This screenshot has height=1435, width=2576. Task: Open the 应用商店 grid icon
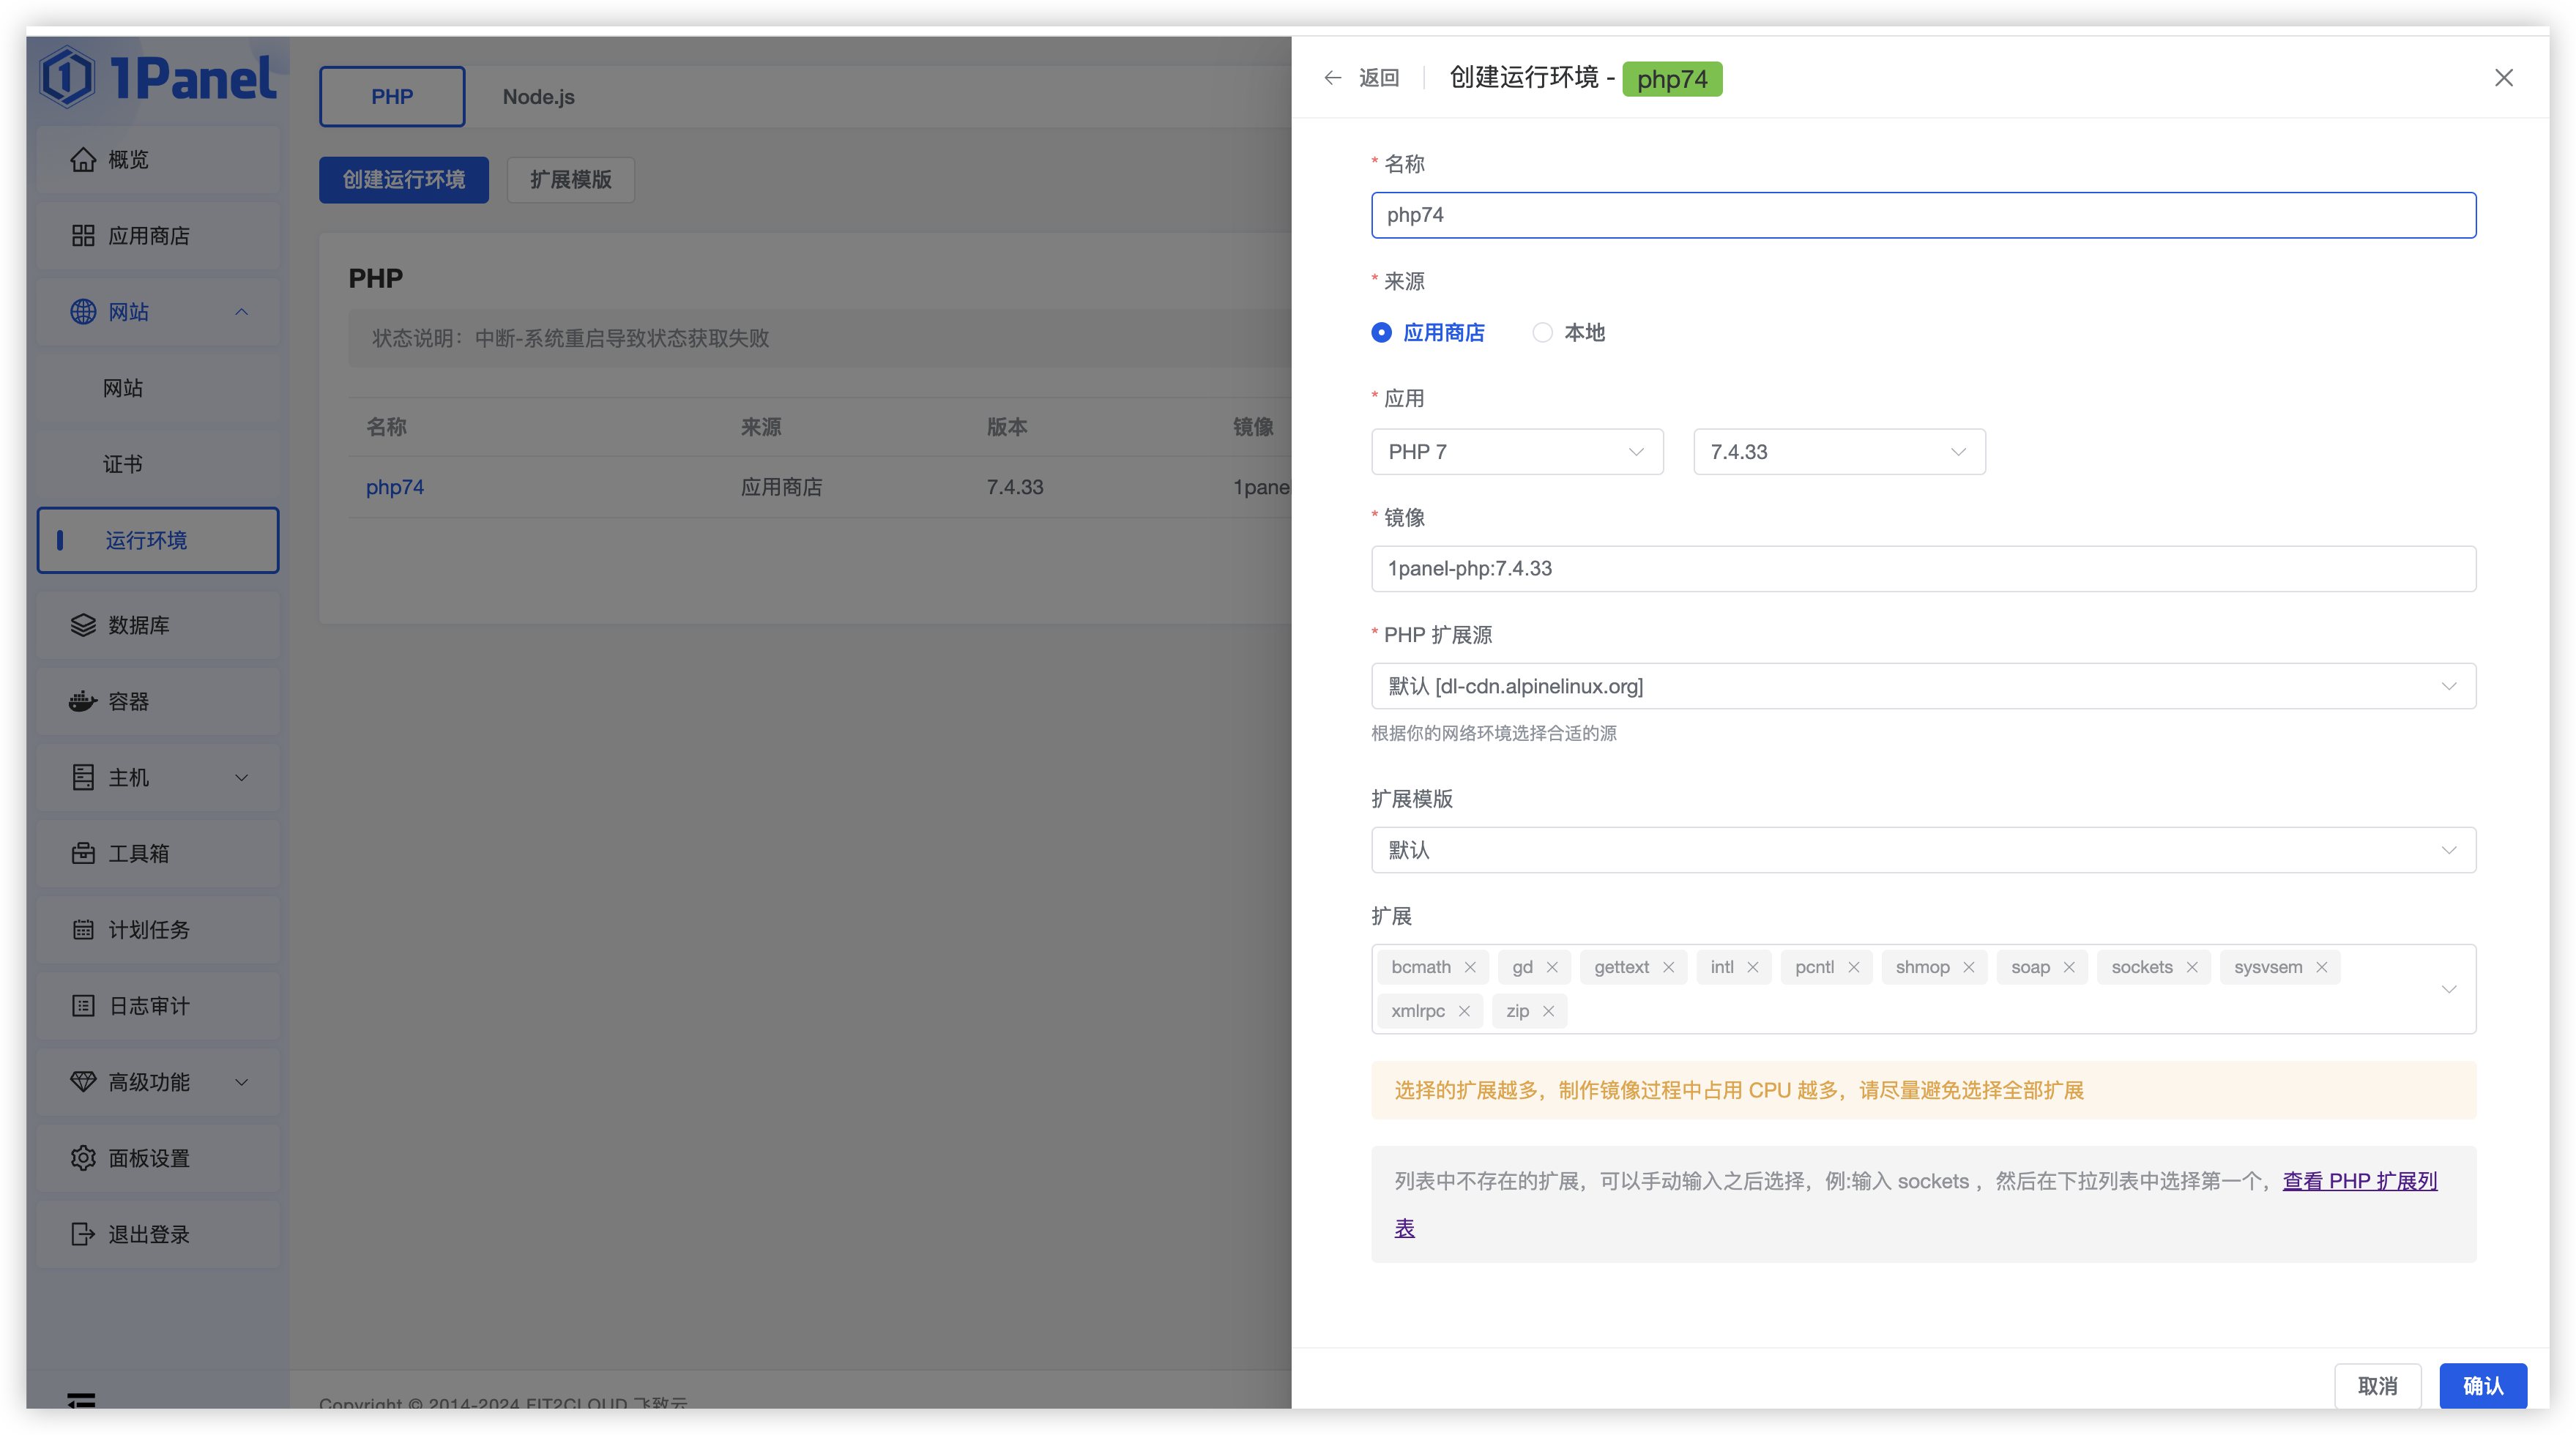pyautogui.click(x=83, y=235)
